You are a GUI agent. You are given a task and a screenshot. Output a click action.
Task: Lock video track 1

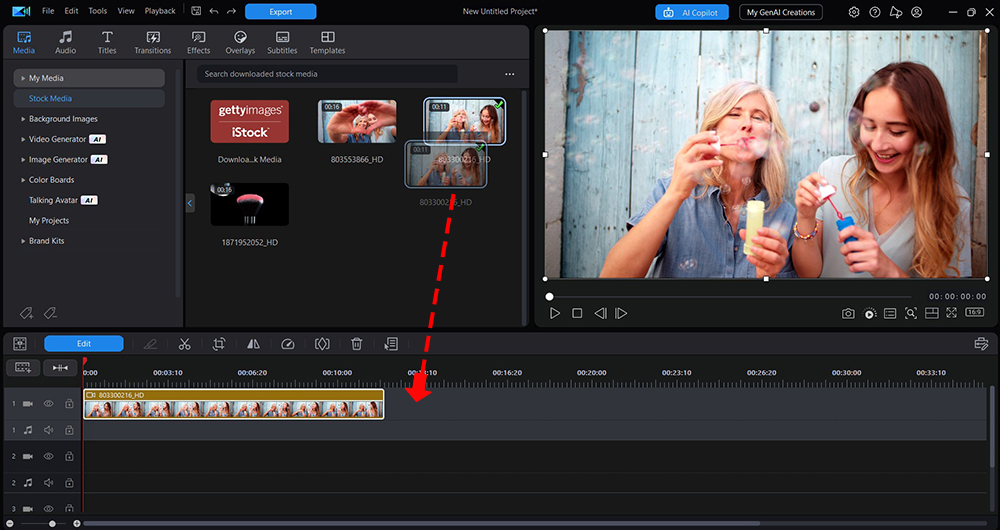pos(69,403)
